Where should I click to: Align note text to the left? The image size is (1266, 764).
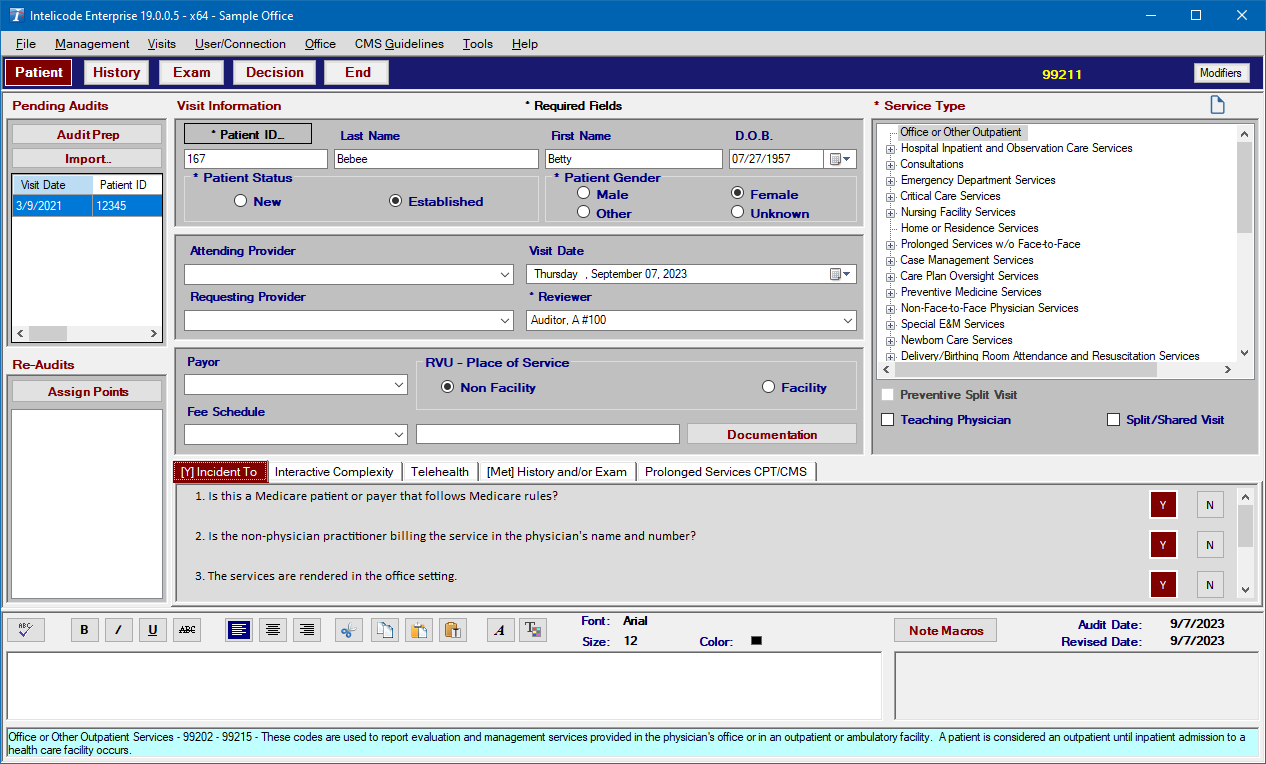(239, 630)
